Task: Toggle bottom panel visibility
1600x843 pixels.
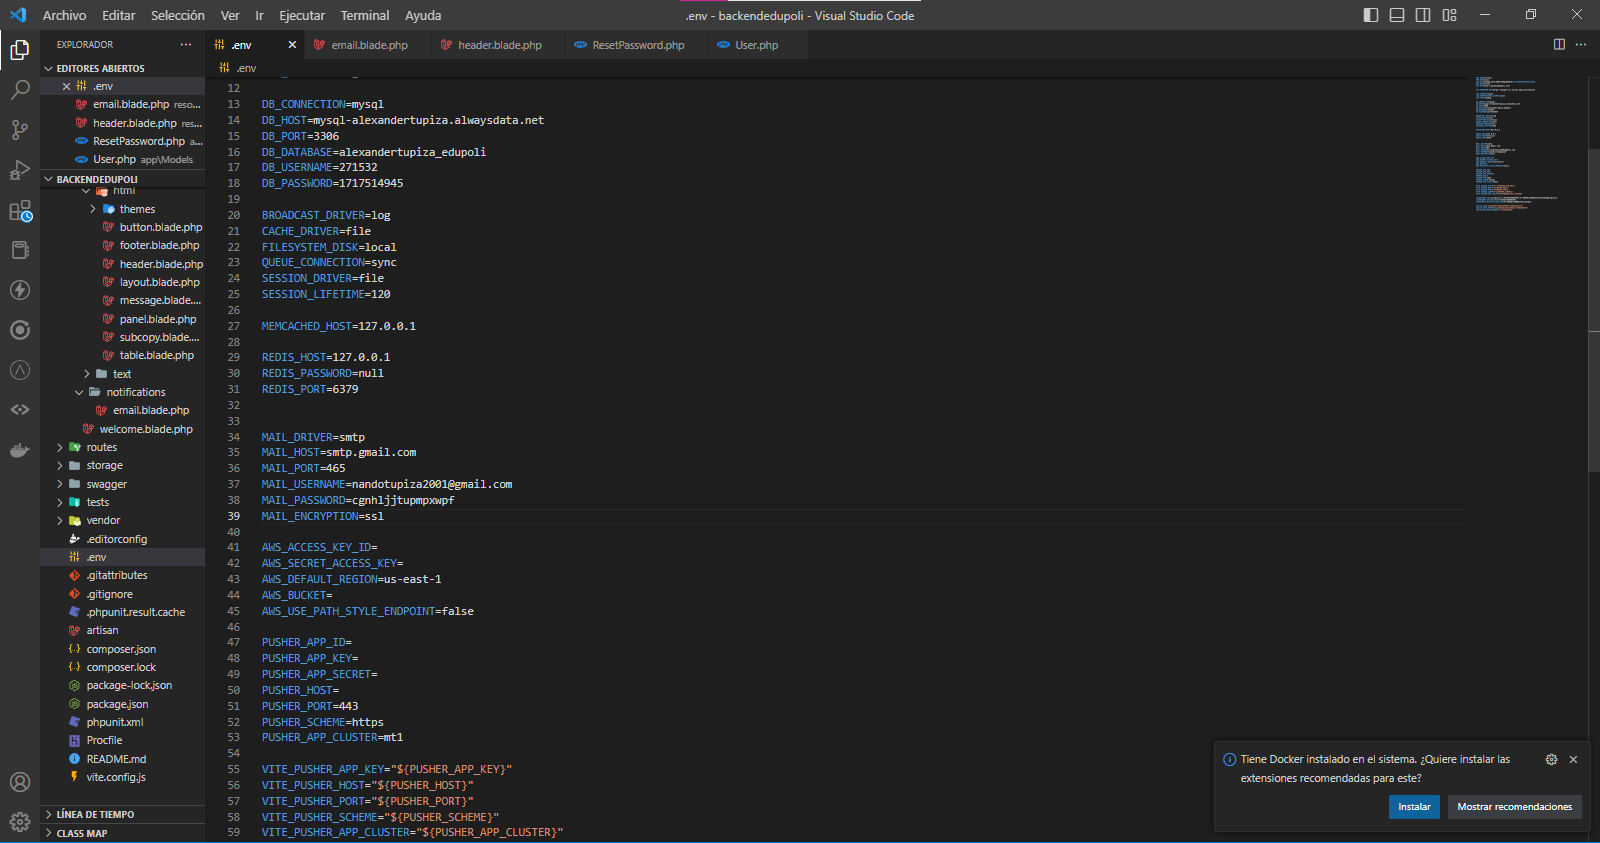Action: 1397,15
